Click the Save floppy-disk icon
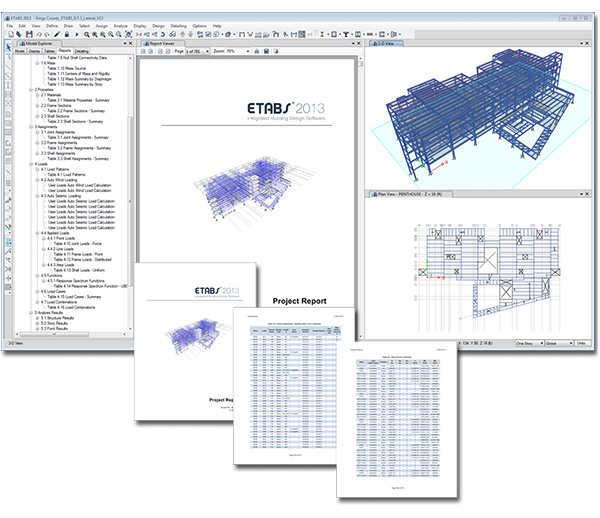The width and height of the screenshot is (600, 518). pyautogui.click(x=29, y=34)
